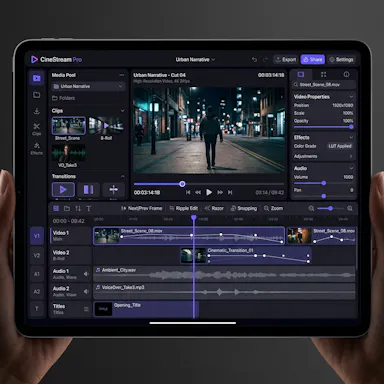Open the Clips scissors tool in sidebar
The image size is (384, 384).
[37, 129]
